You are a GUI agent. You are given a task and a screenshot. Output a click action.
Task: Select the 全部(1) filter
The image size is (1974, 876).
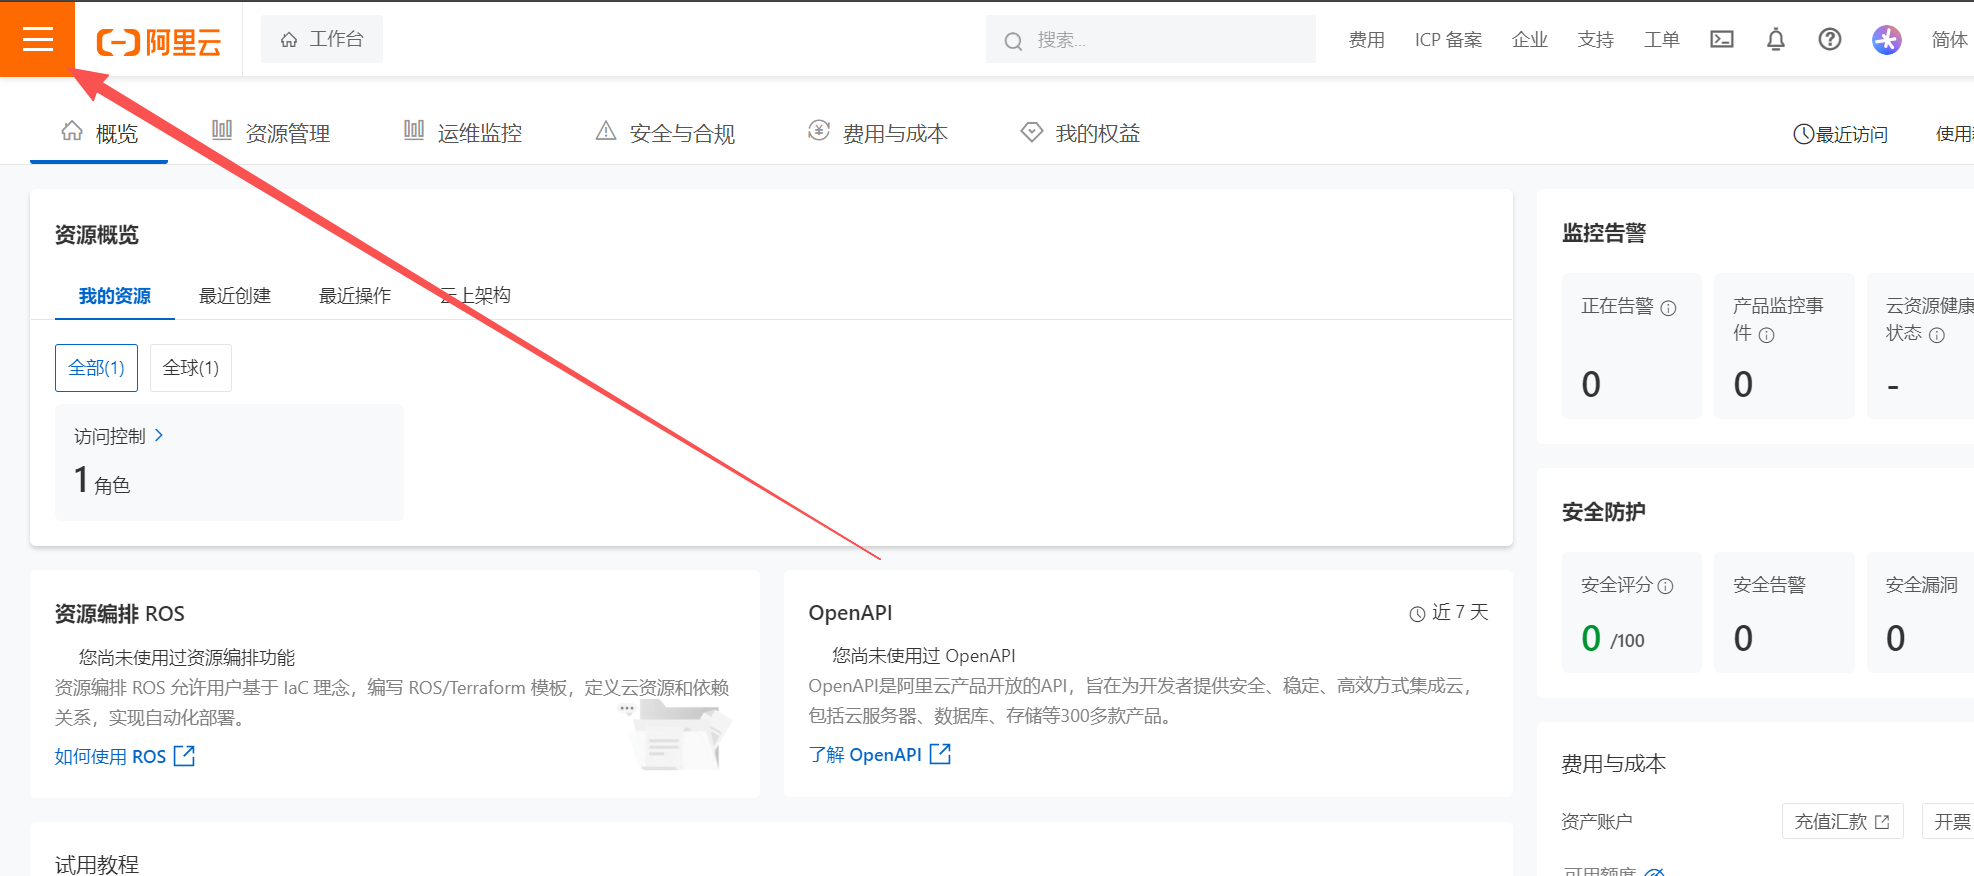(96, 368)
